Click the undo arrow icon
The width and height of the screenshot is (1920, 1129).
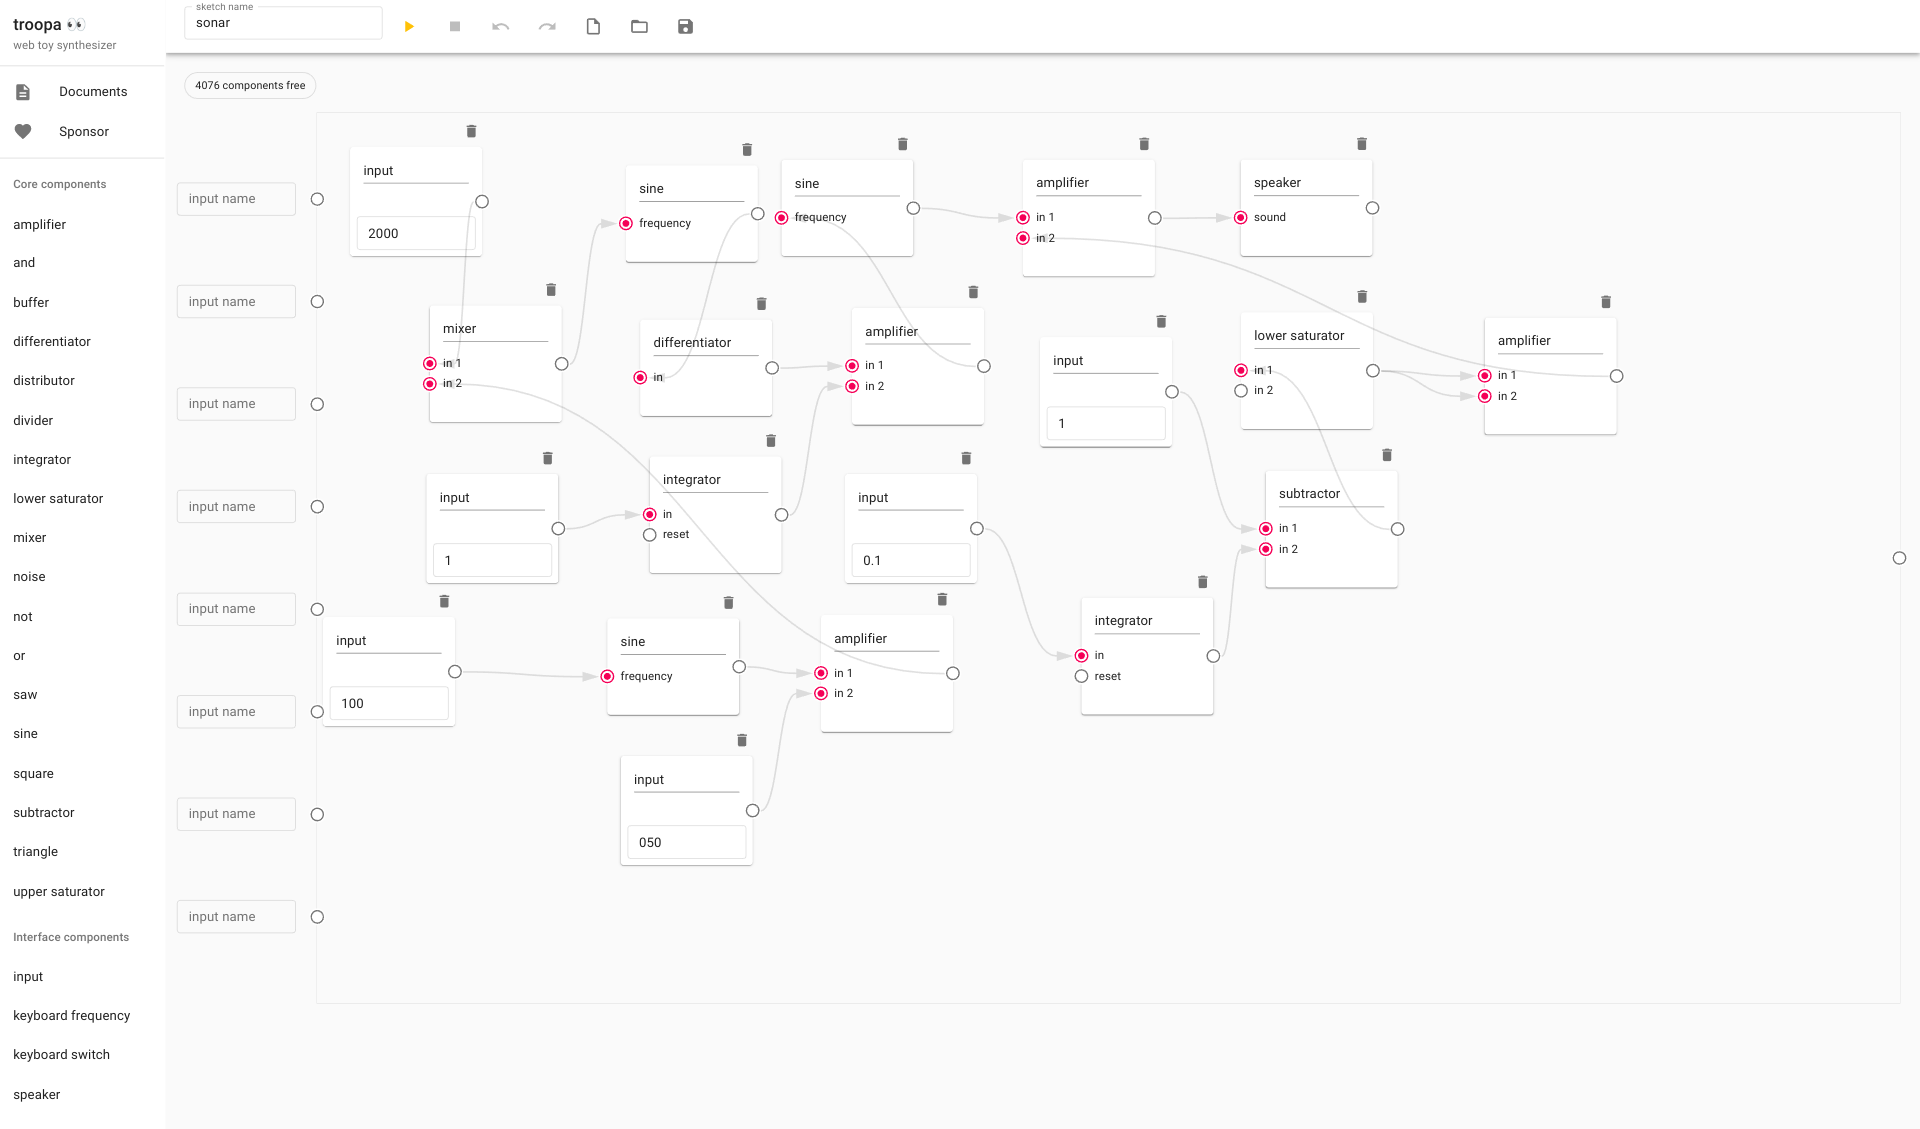pyautogui.click(x=500, y=27)
